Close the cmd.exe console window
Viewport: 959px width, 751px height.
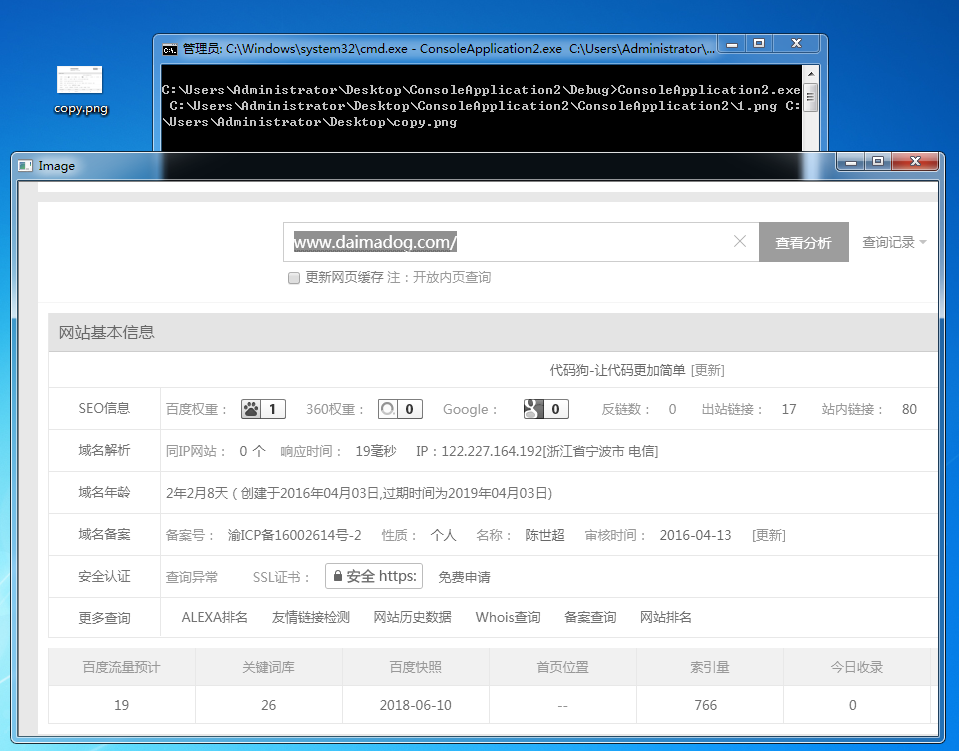(796, 44)
